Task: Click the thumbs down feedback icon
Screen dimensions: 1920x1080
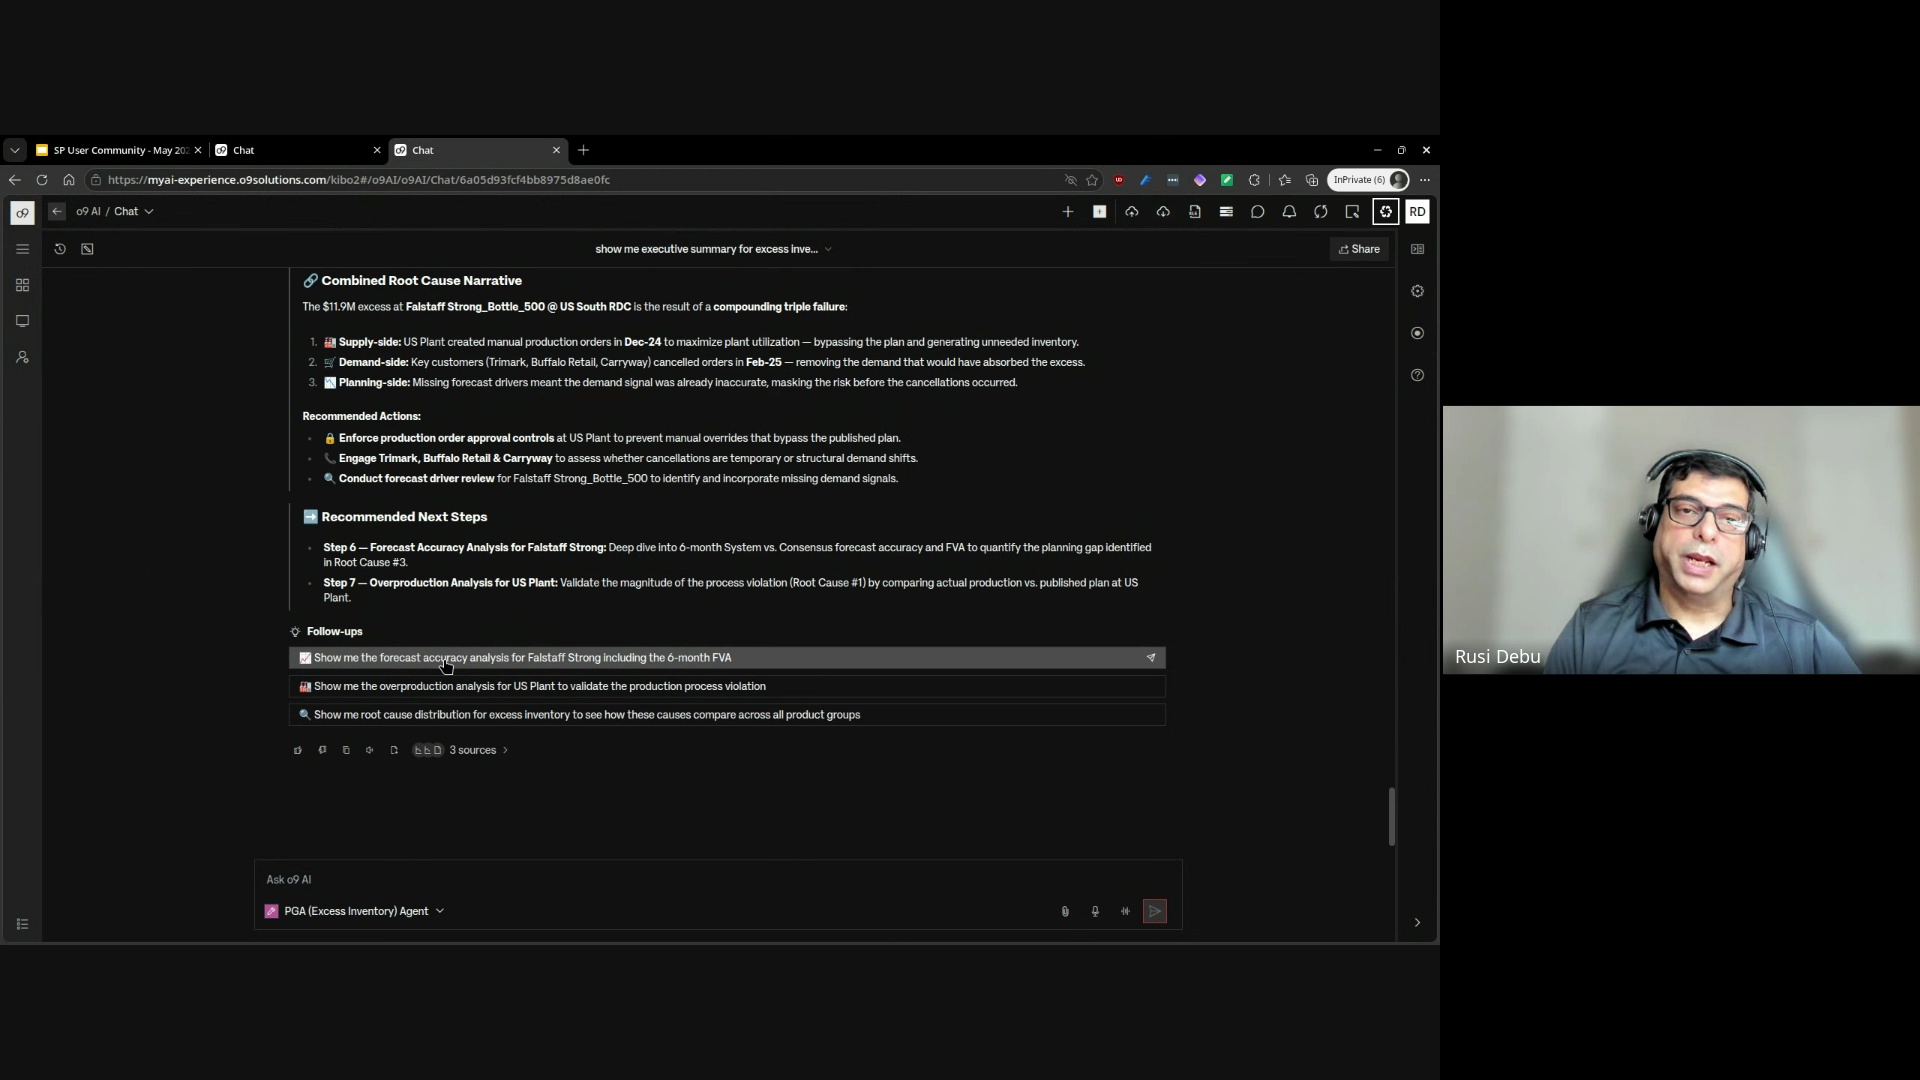Action: click(322, 750)
